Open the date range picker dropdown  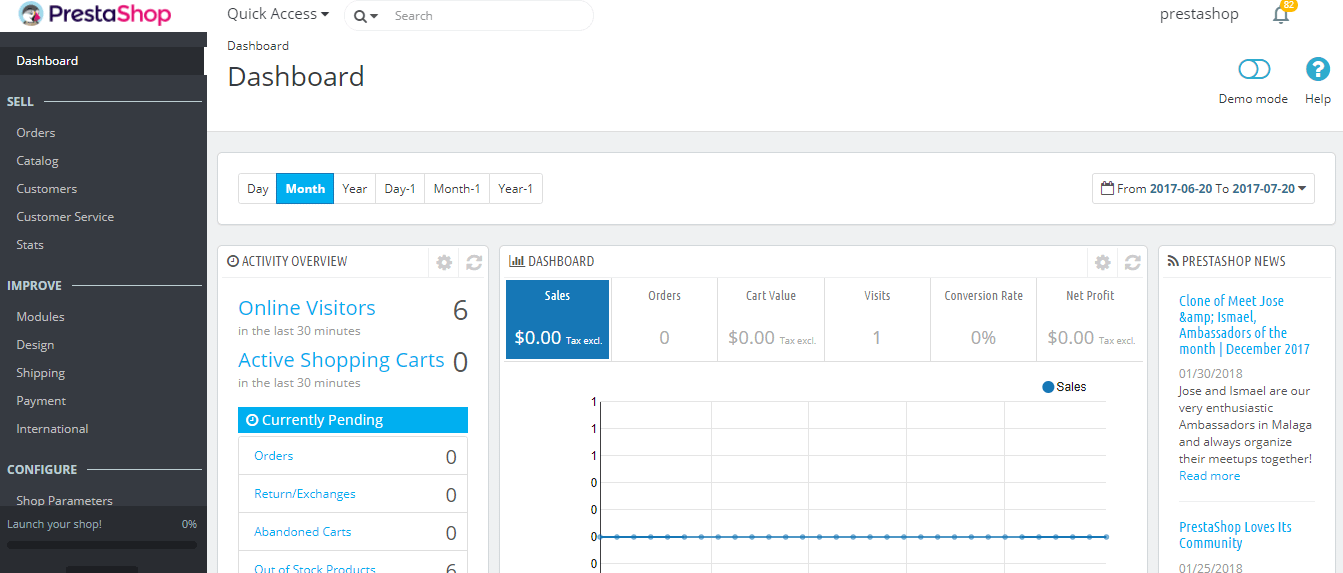click(1203, 188)
